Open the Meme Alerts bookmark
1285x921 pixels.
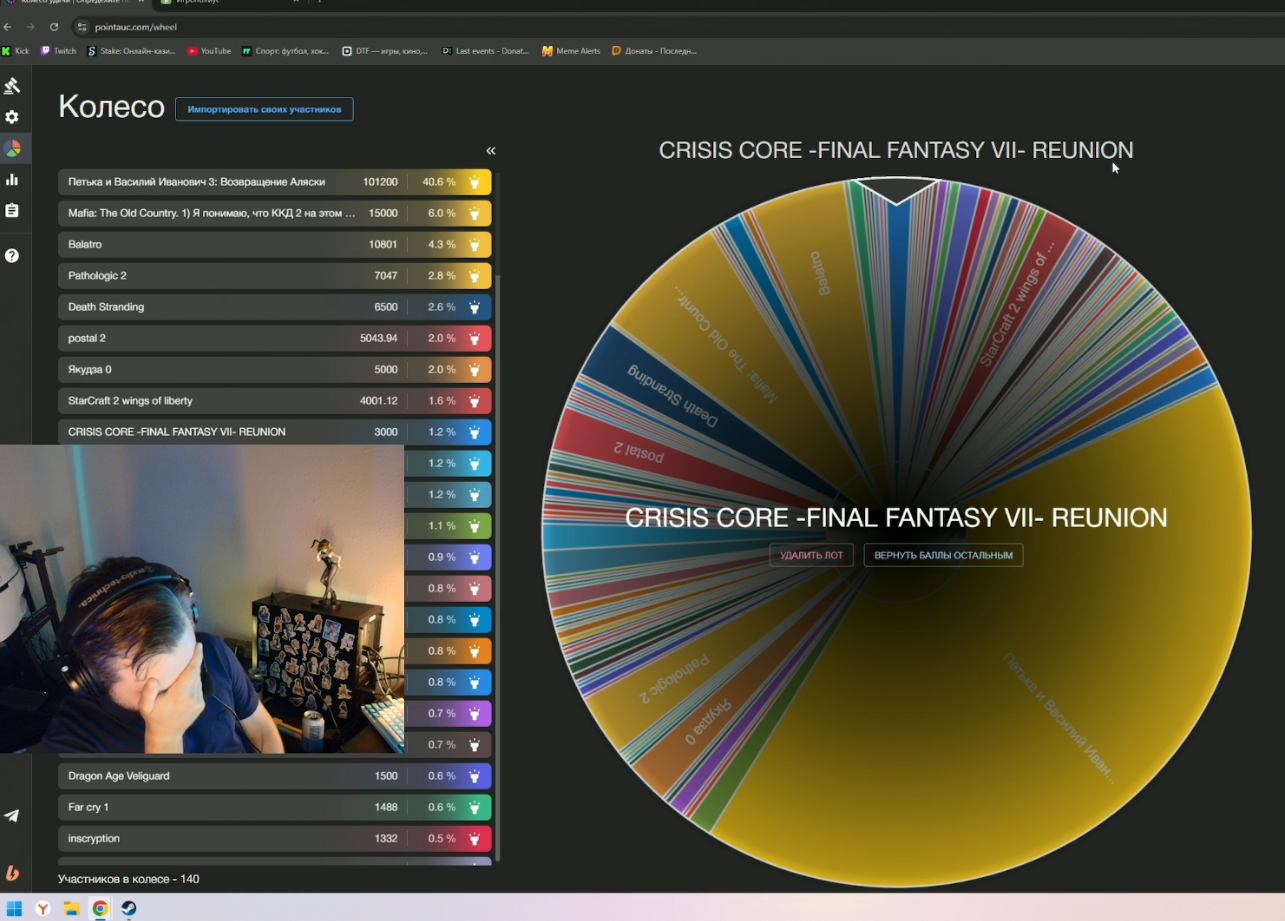click(x=571, y=51)
